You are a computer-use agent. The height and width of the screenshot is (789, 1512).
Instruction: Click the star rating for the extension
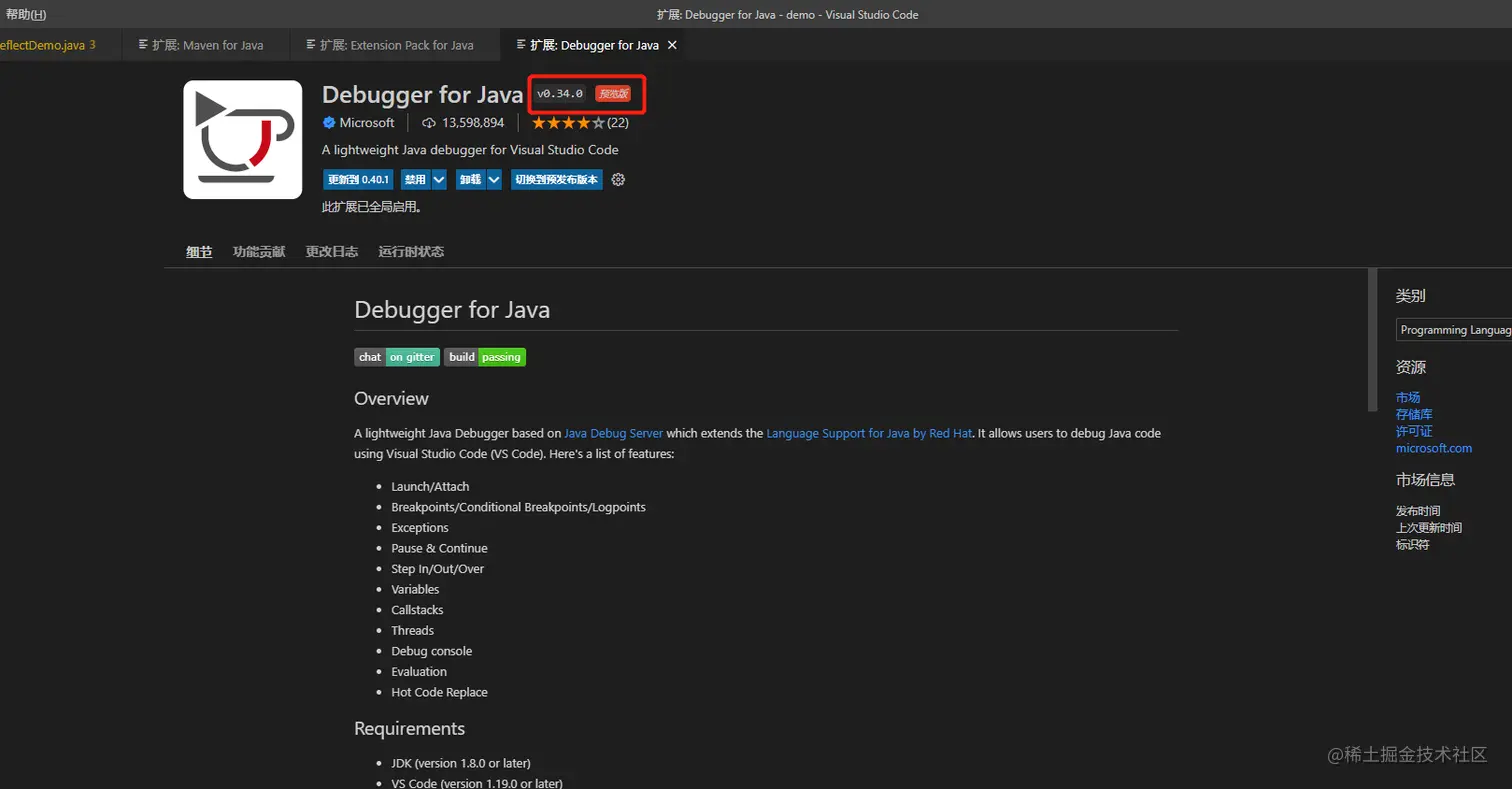coord(568,123)
